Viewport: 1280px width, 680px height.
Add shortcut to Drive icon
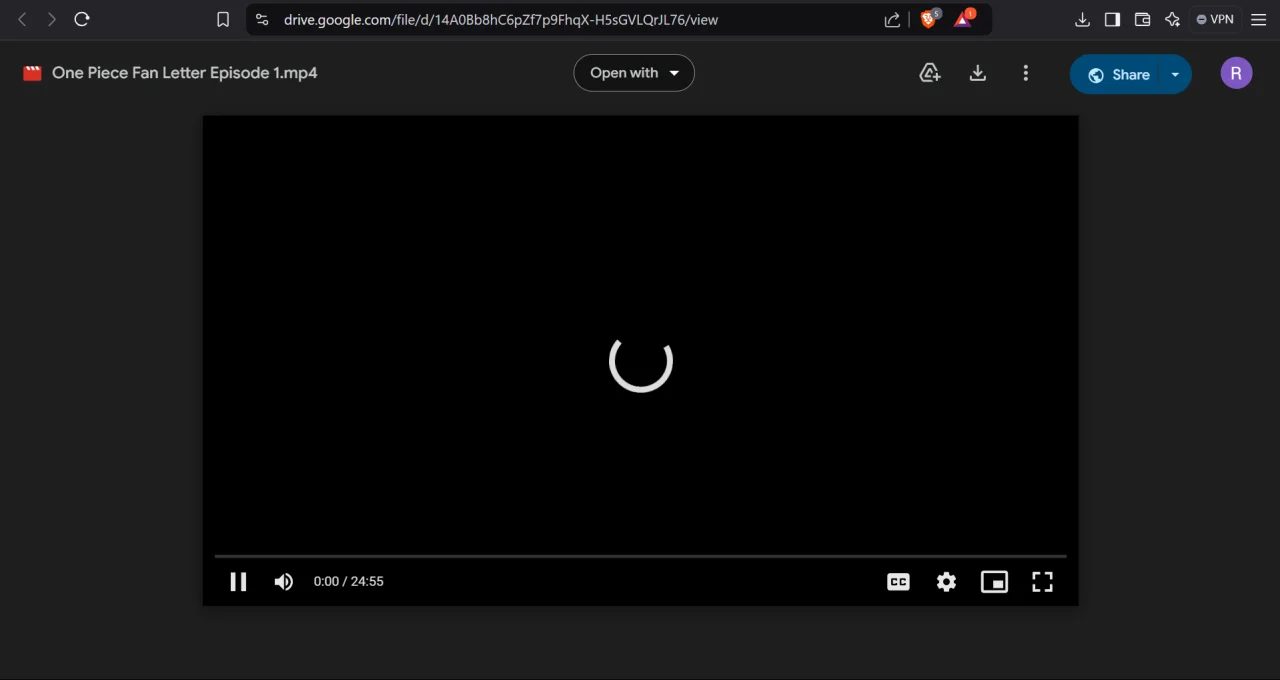point(930,73)
